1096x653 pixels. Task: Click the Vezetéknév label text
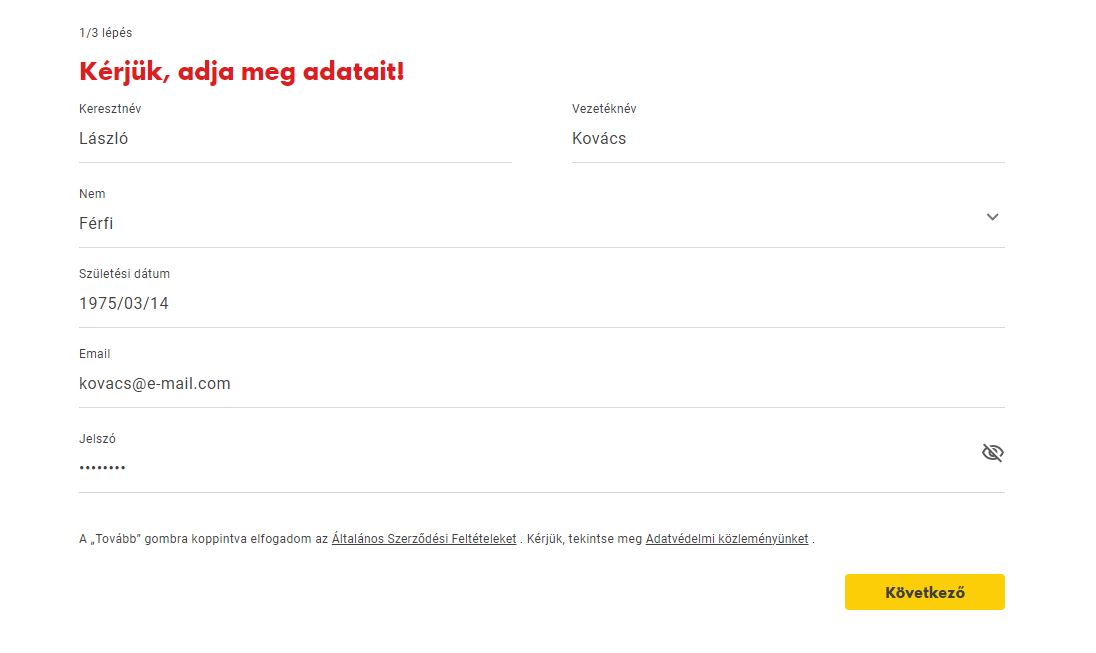(x=604, y=109)
